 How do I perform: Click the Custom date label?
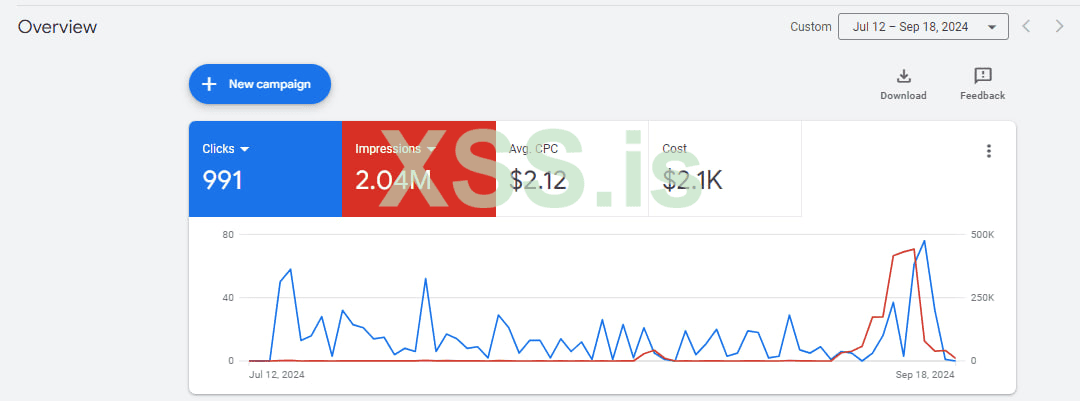811,27
